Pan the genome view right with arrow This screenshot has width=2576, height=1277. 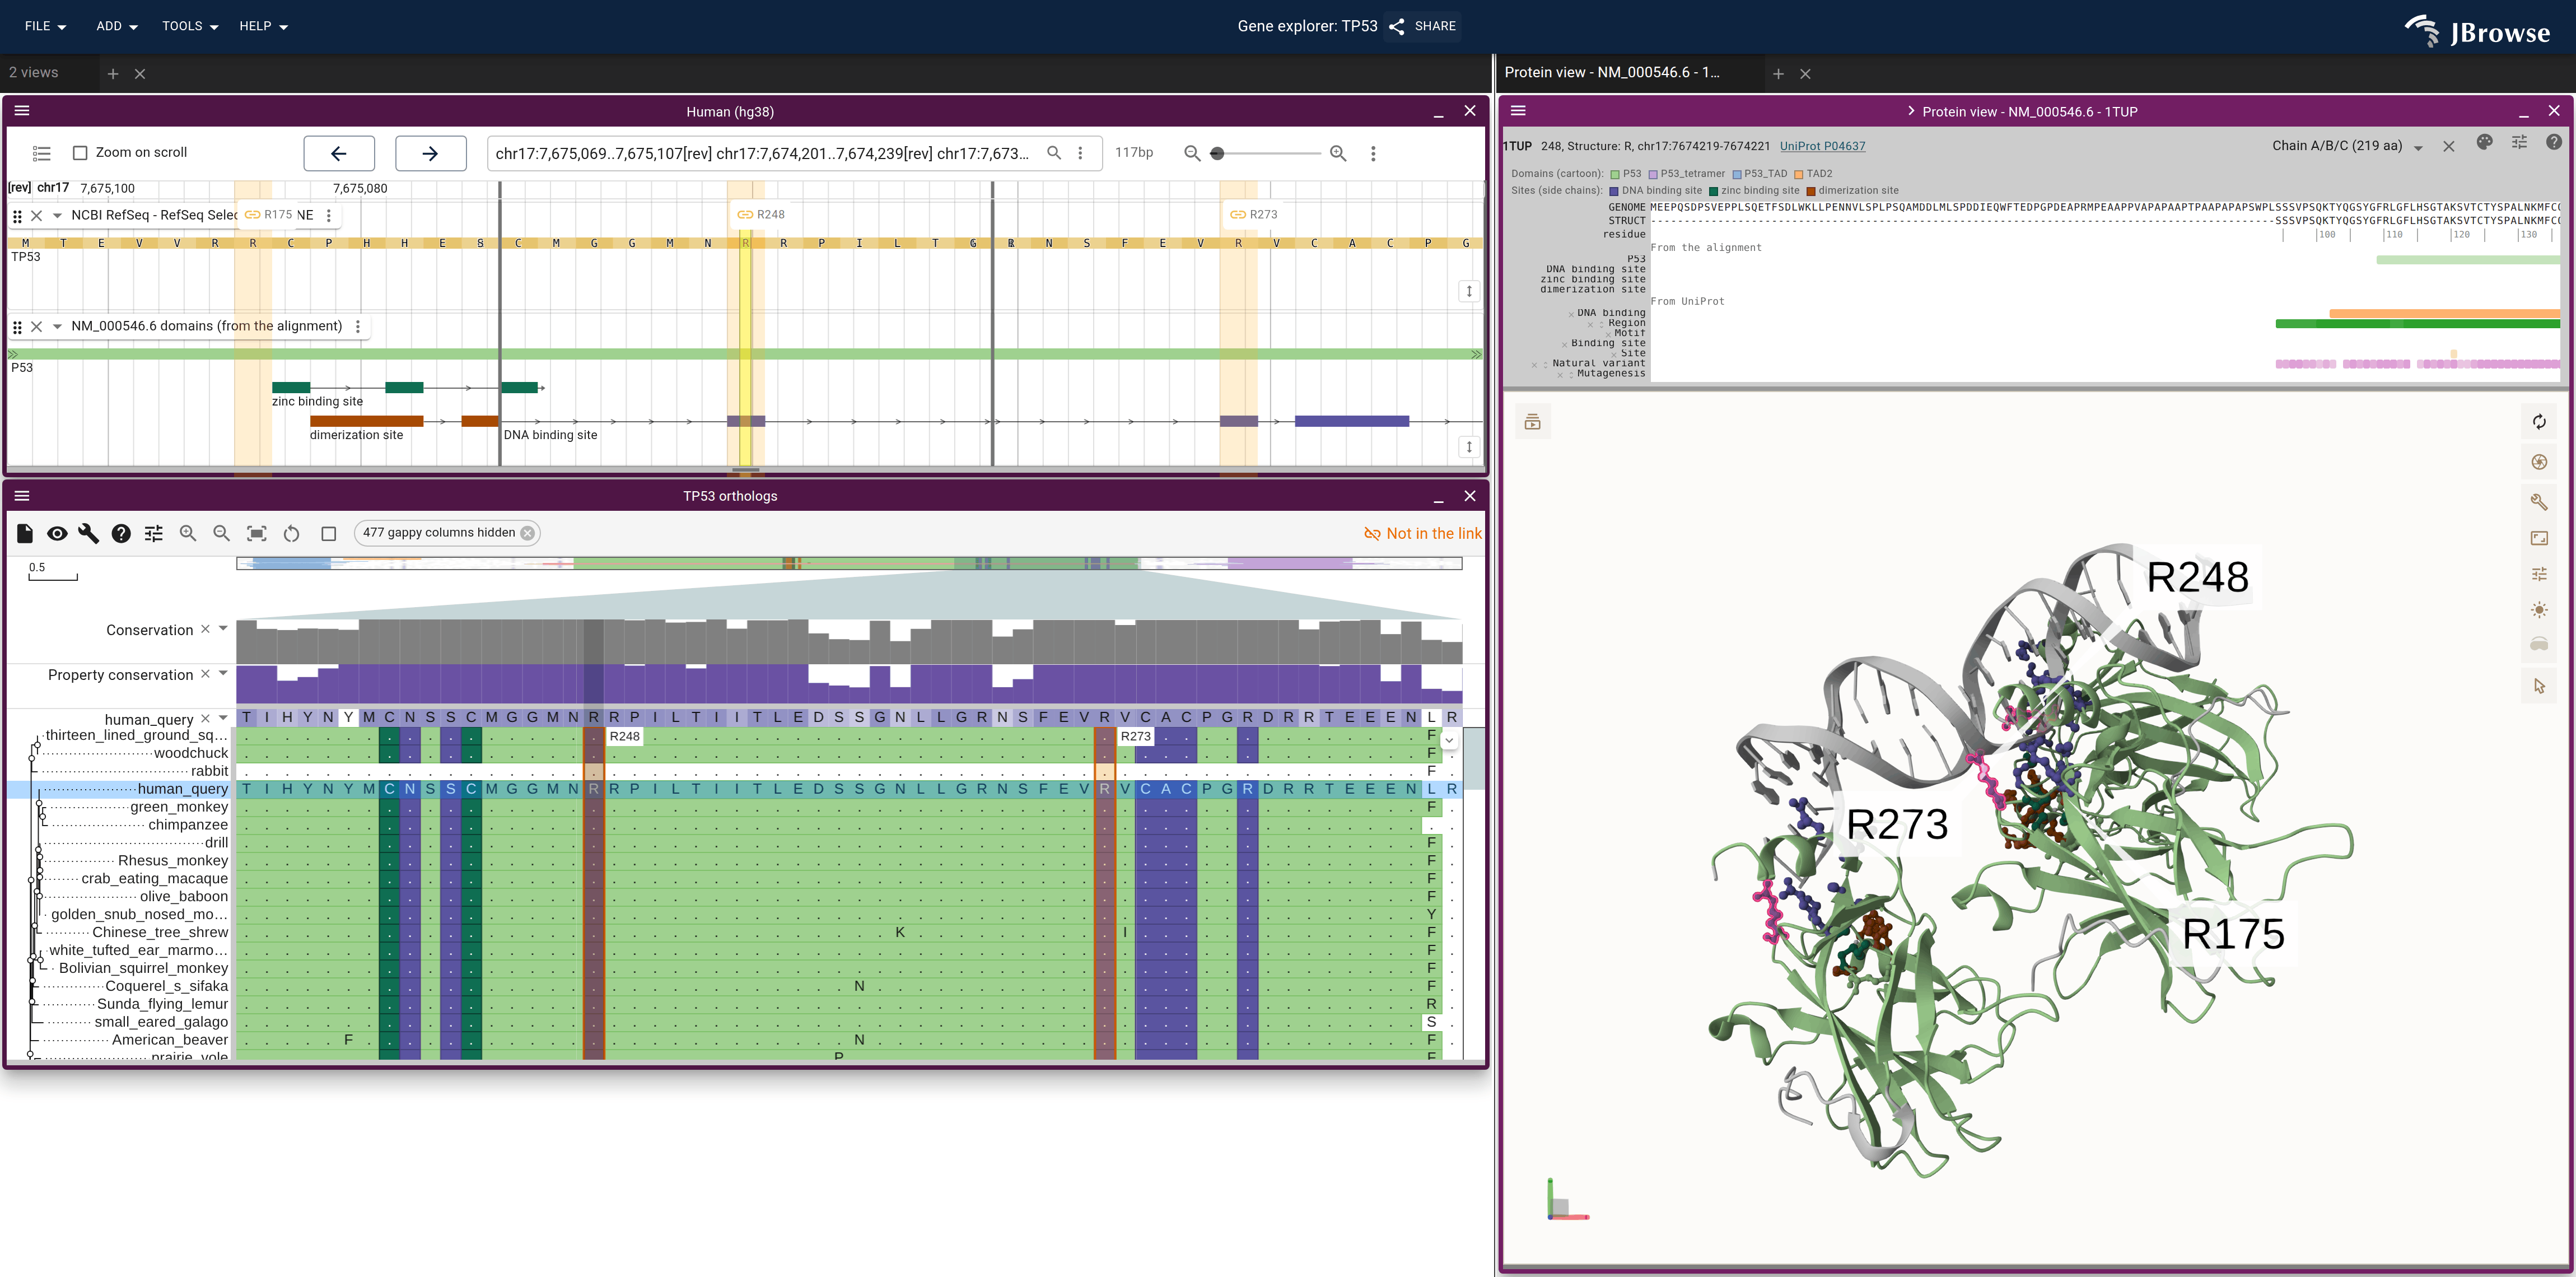pos(431,153)
